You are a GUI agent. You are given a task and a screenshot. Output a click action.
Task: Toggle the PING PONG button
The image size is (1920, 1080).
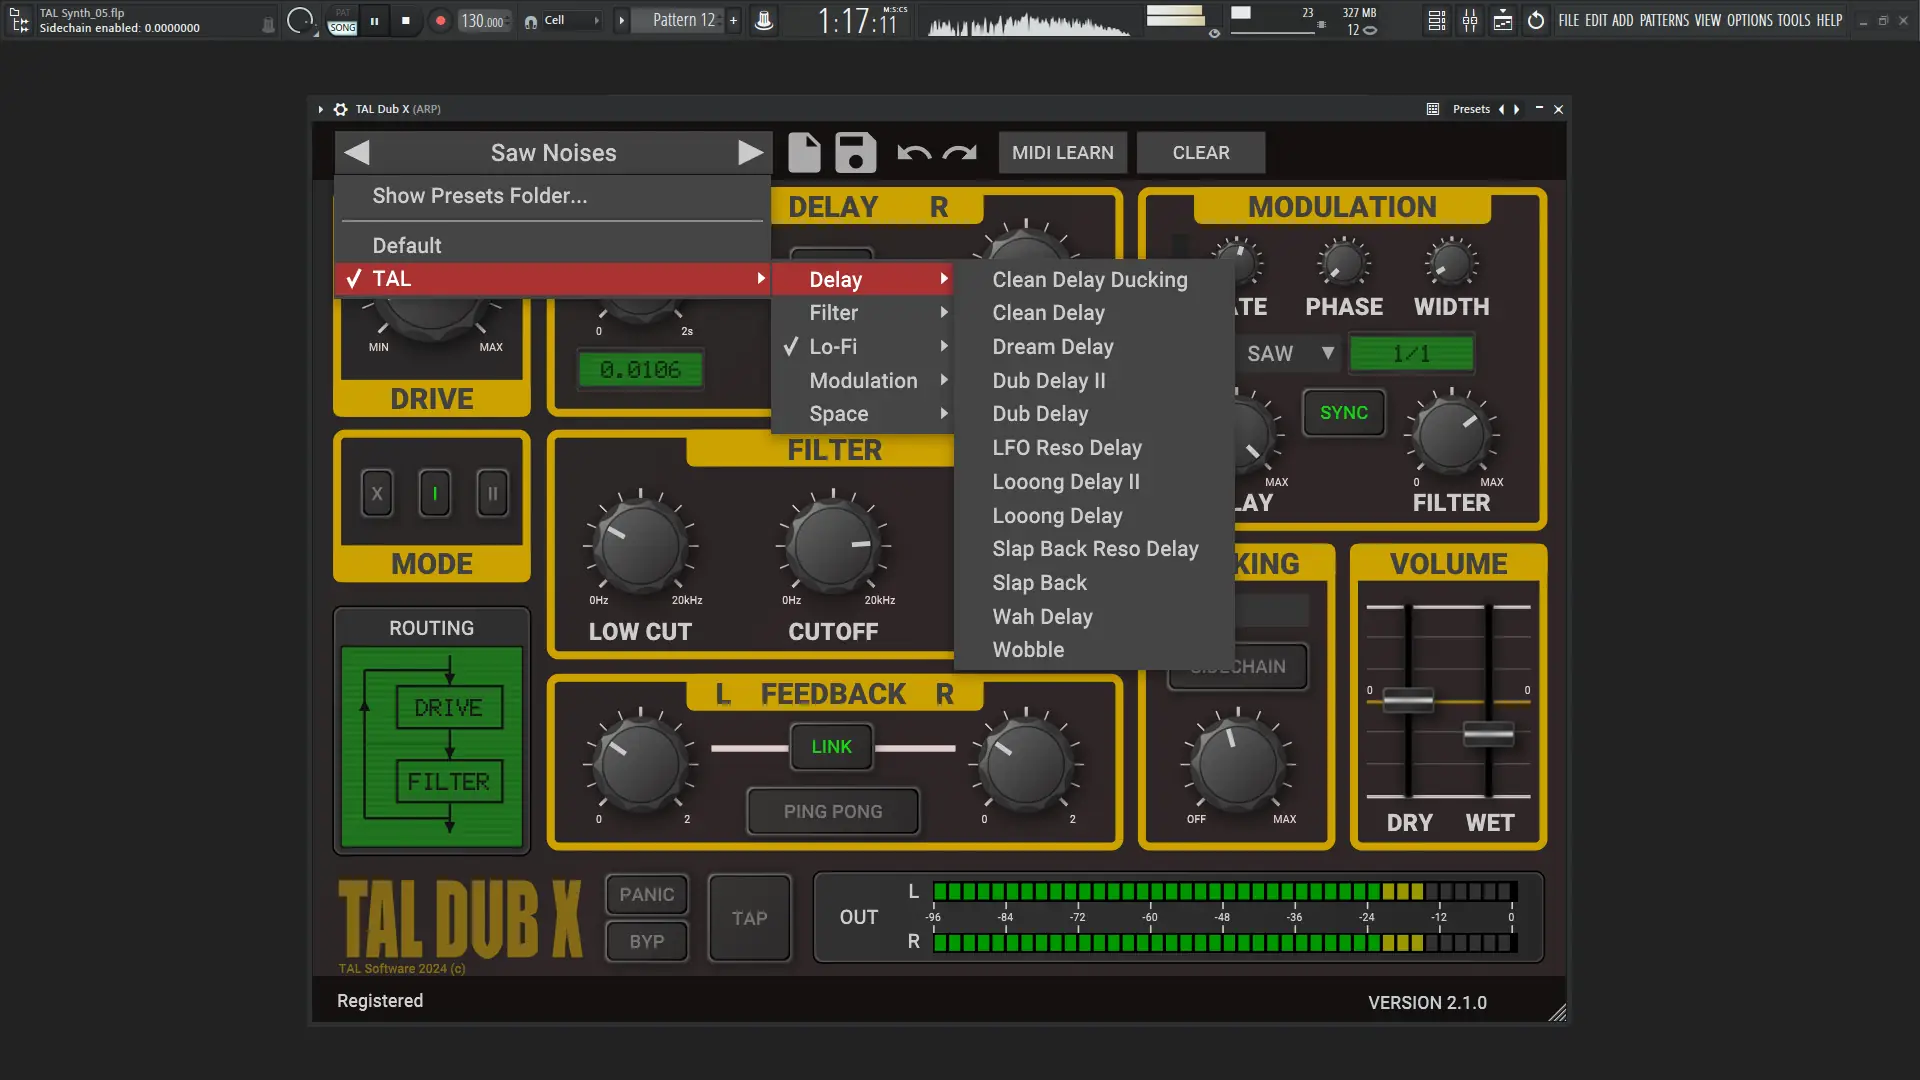833,811
